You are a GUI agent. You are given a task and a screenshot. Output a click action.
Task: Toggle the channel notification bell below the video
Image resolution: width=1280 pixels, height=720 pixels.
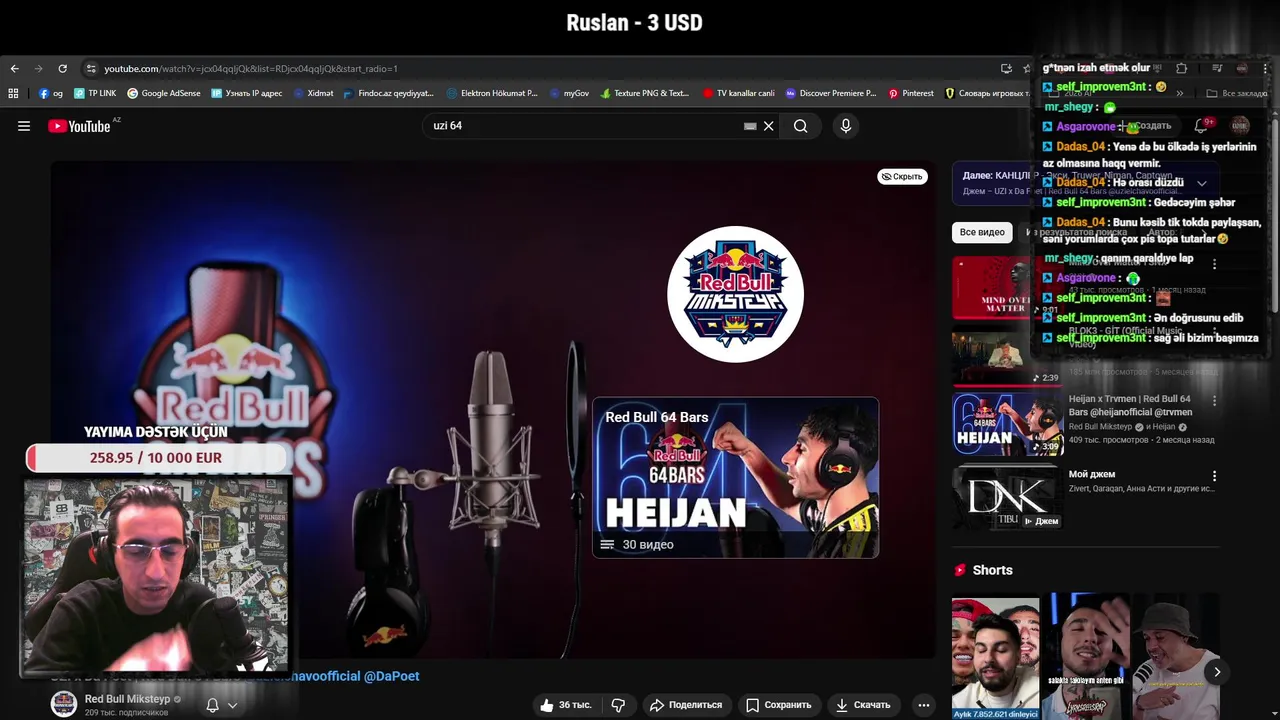[212, 705]
